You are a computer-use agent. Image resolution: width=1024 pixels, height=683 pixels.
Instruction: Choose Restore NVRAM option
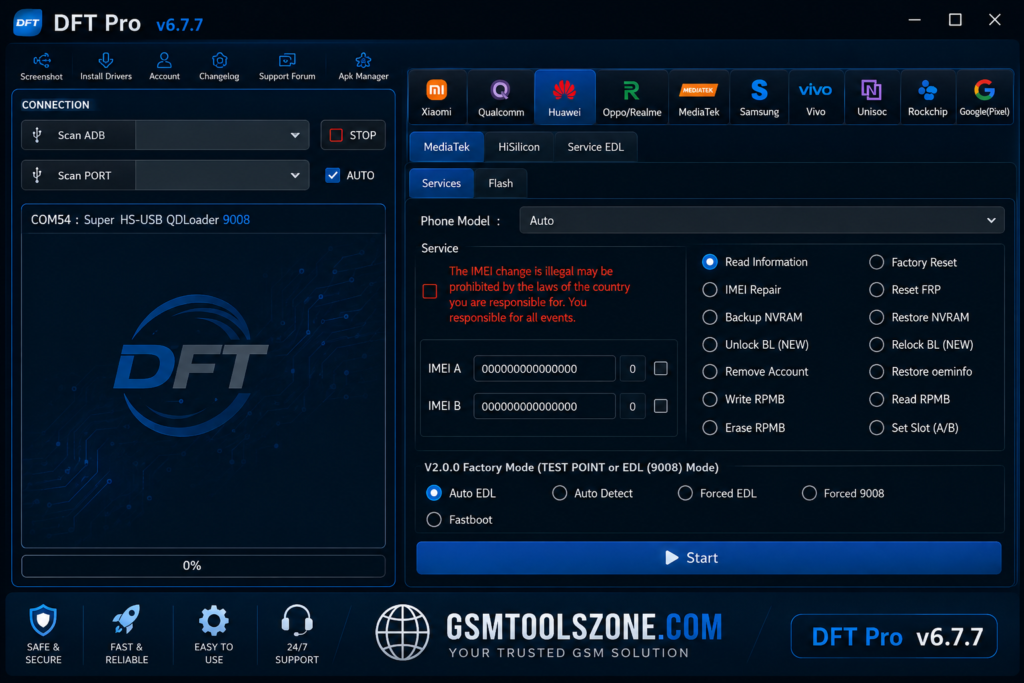coord(876,317)
